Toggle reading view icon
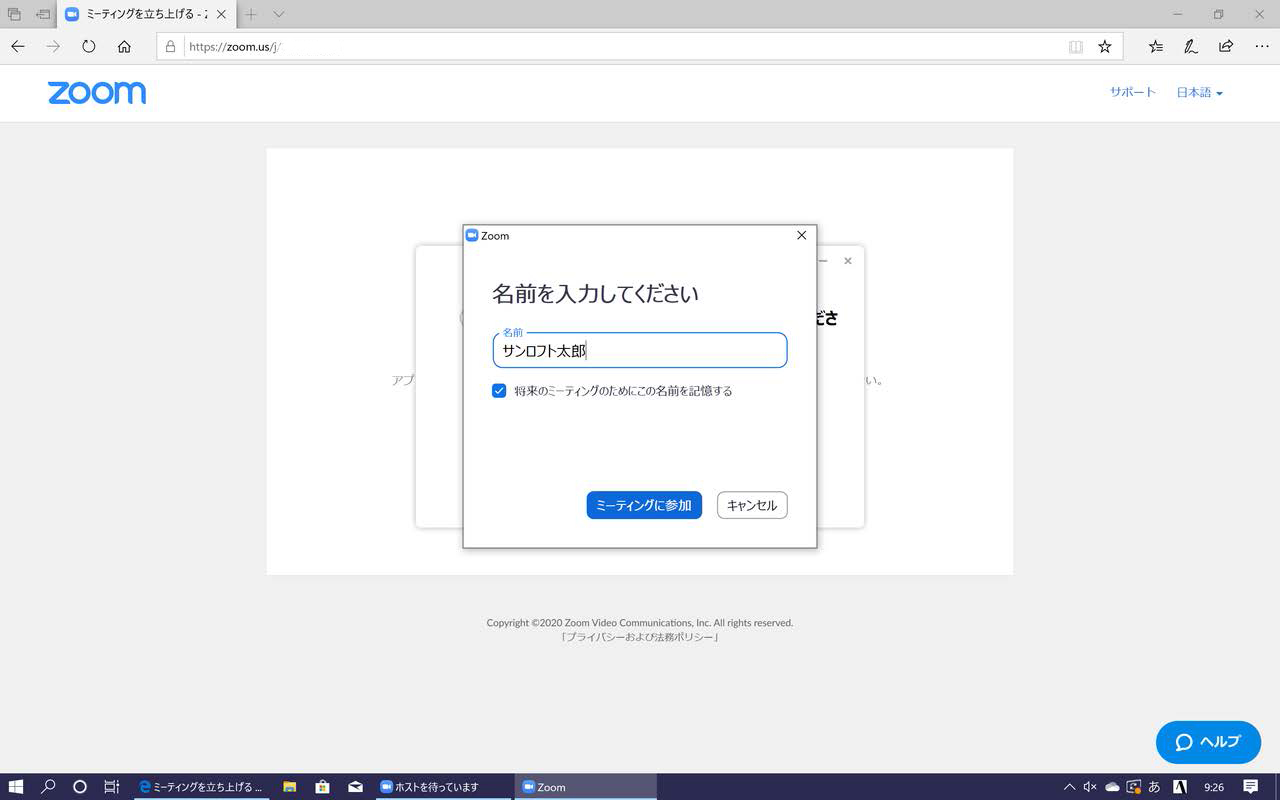The width and height of the screenshot is (1280, 800). [1076, 46]
